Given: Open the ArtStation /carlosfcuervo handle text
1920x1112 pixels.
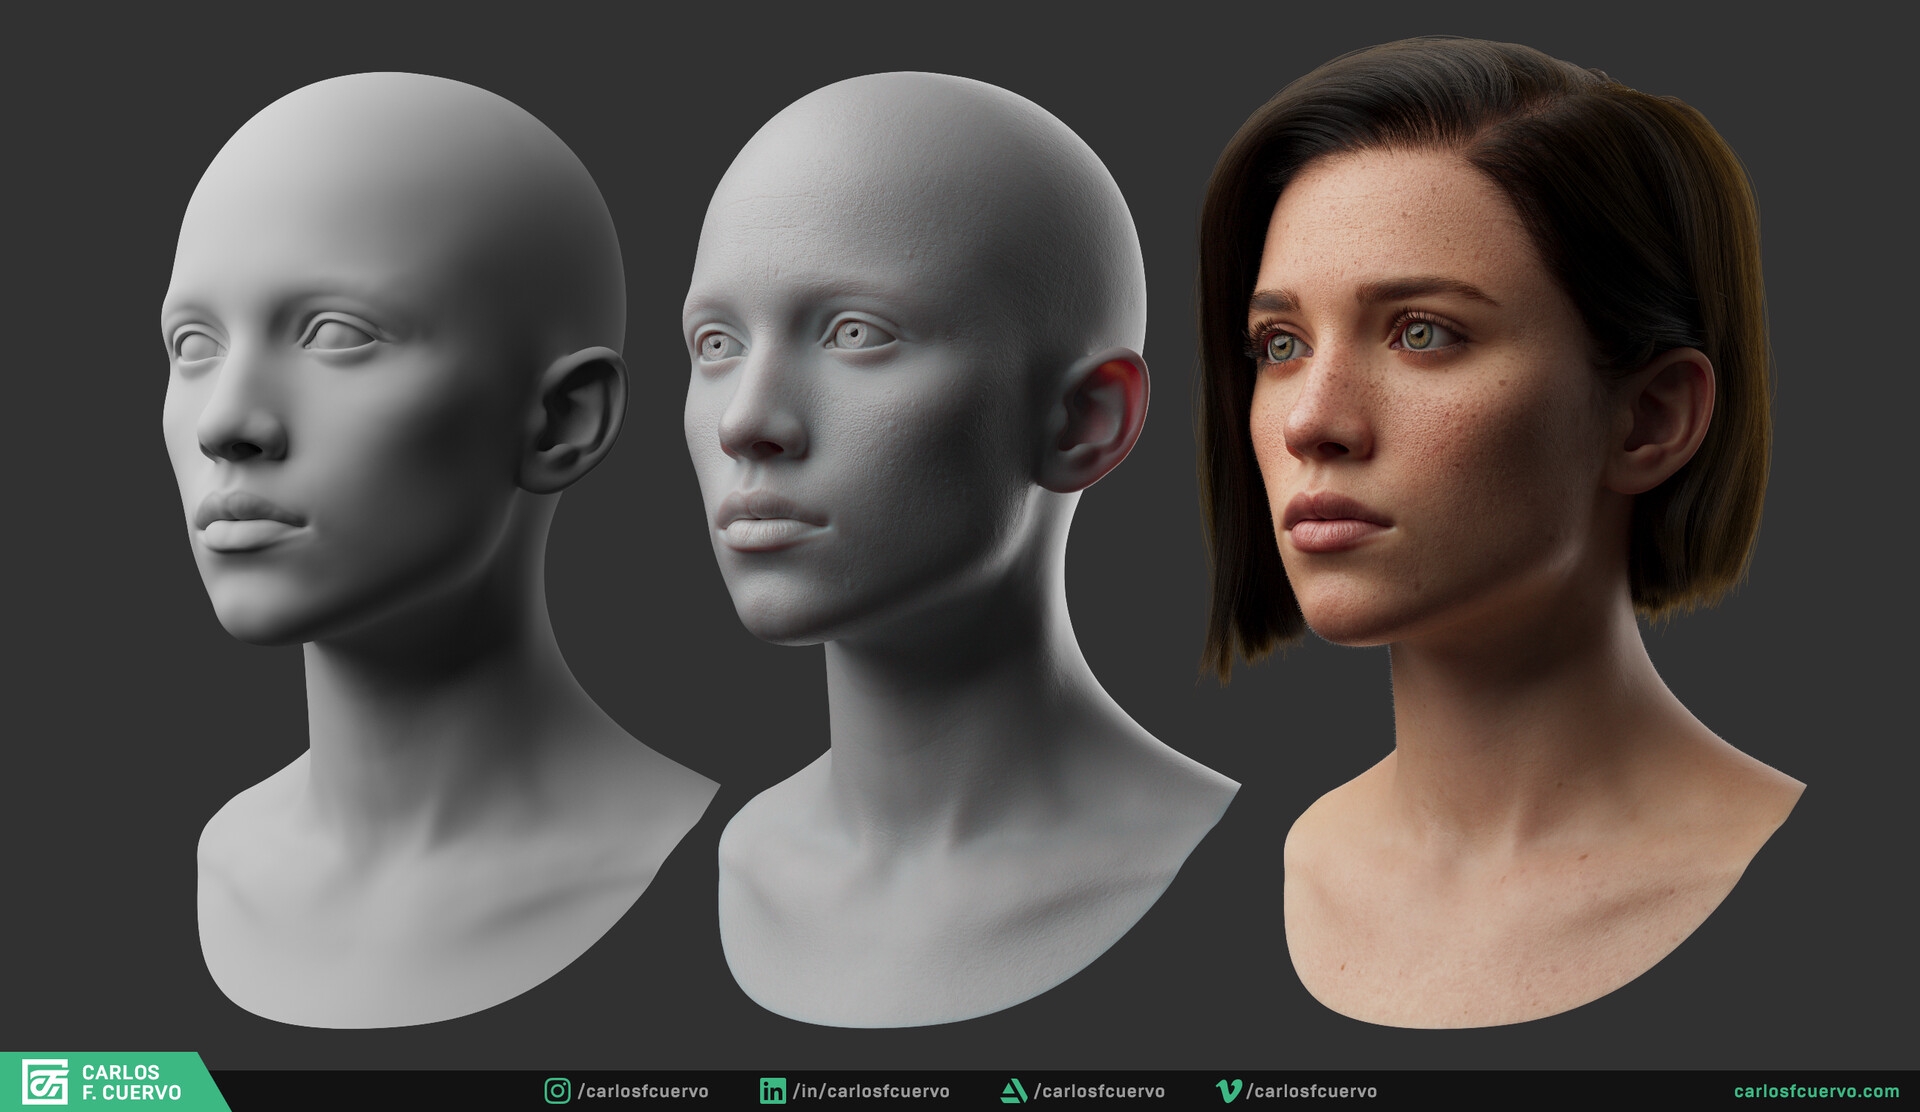Looking at the screenshot, I should pyautogui.click(x=1099, y=1091).
